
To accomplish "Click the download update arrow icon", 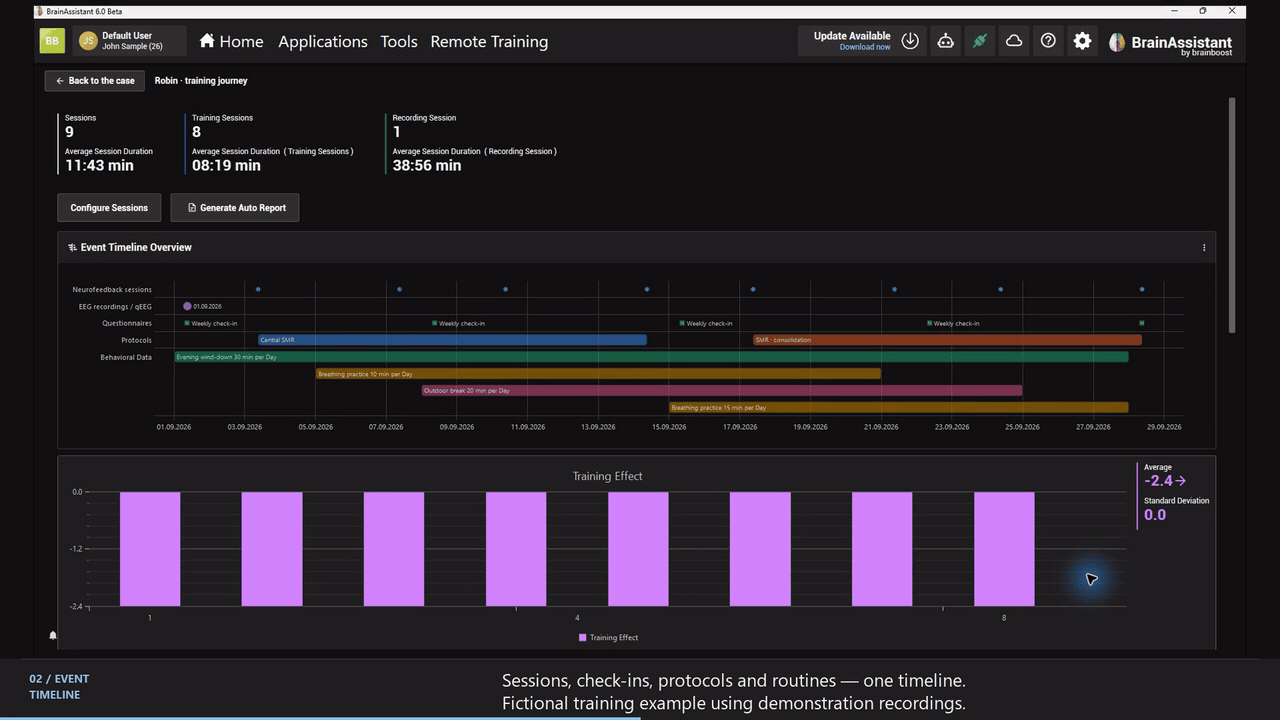I will click(x=910, y=41).
